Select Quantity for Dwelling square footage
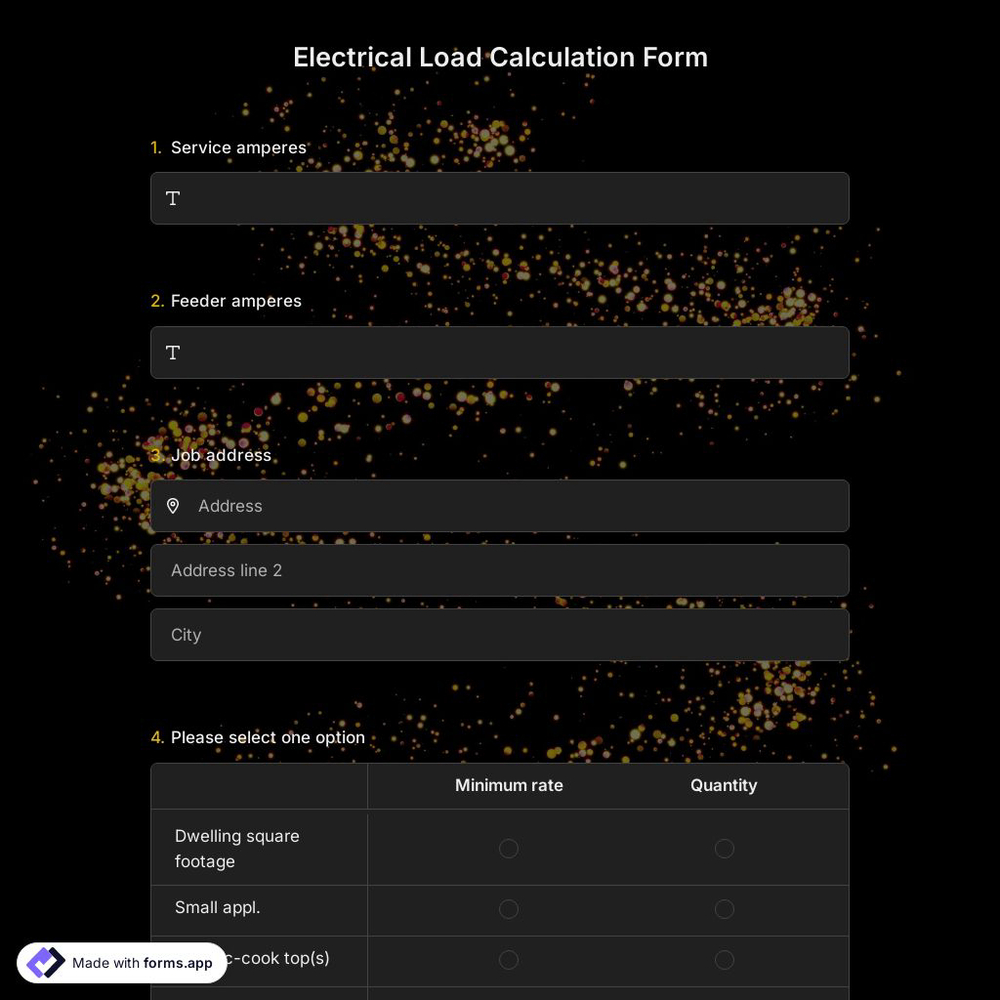 tap(724, 848)
